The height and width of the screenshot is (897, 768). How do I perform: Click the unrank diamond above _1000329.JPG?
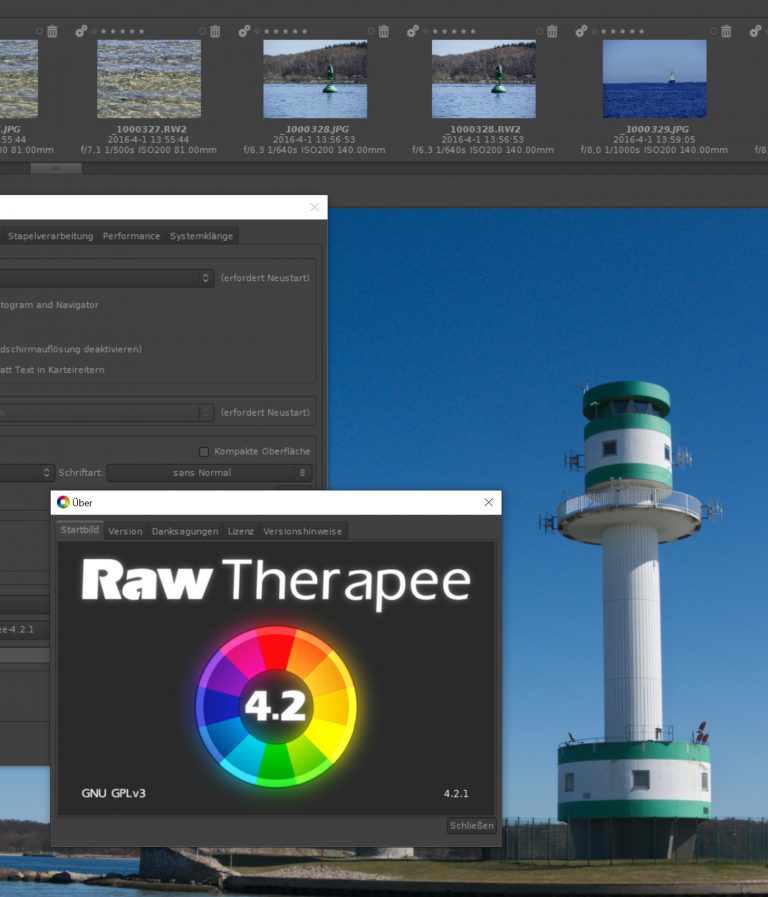pyautogui.click(x=594, y=31)
